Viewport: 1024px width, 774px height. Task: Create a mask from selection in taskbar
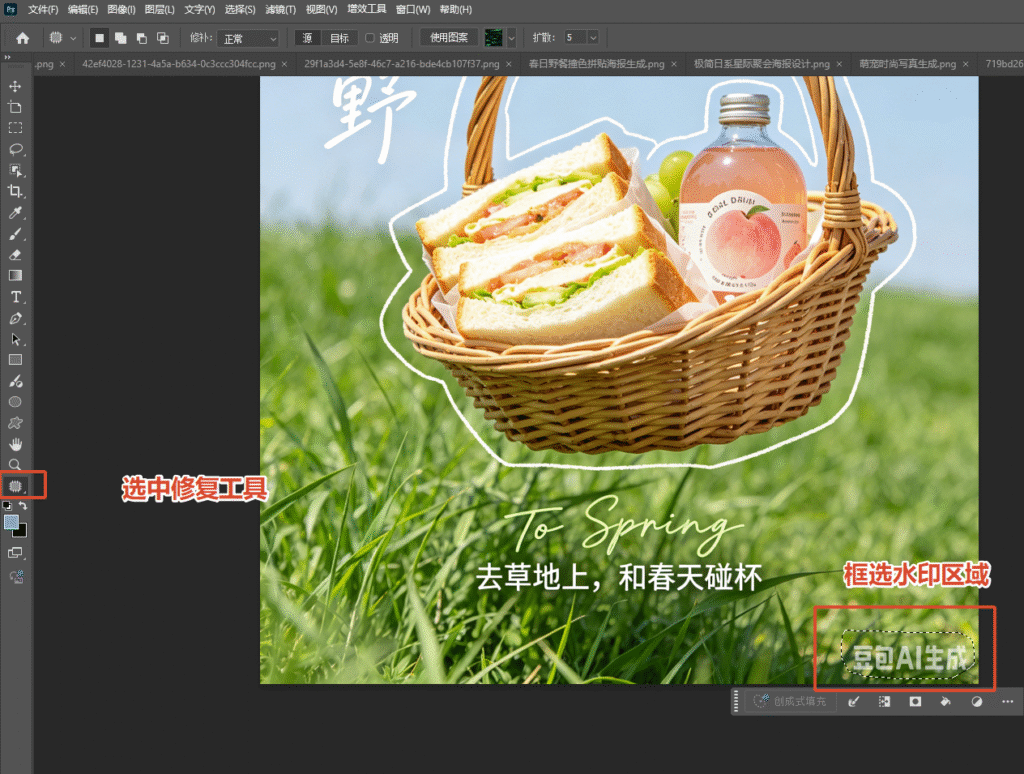[x=915, y=701]
